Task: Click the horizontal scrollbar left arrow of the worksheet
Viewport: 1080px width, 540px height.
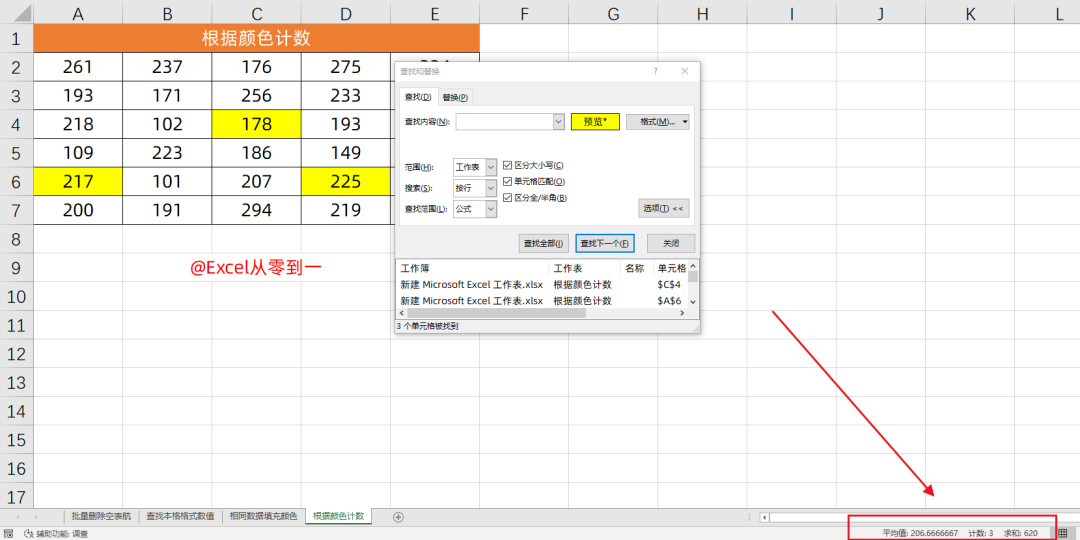Action: (764, 517)
